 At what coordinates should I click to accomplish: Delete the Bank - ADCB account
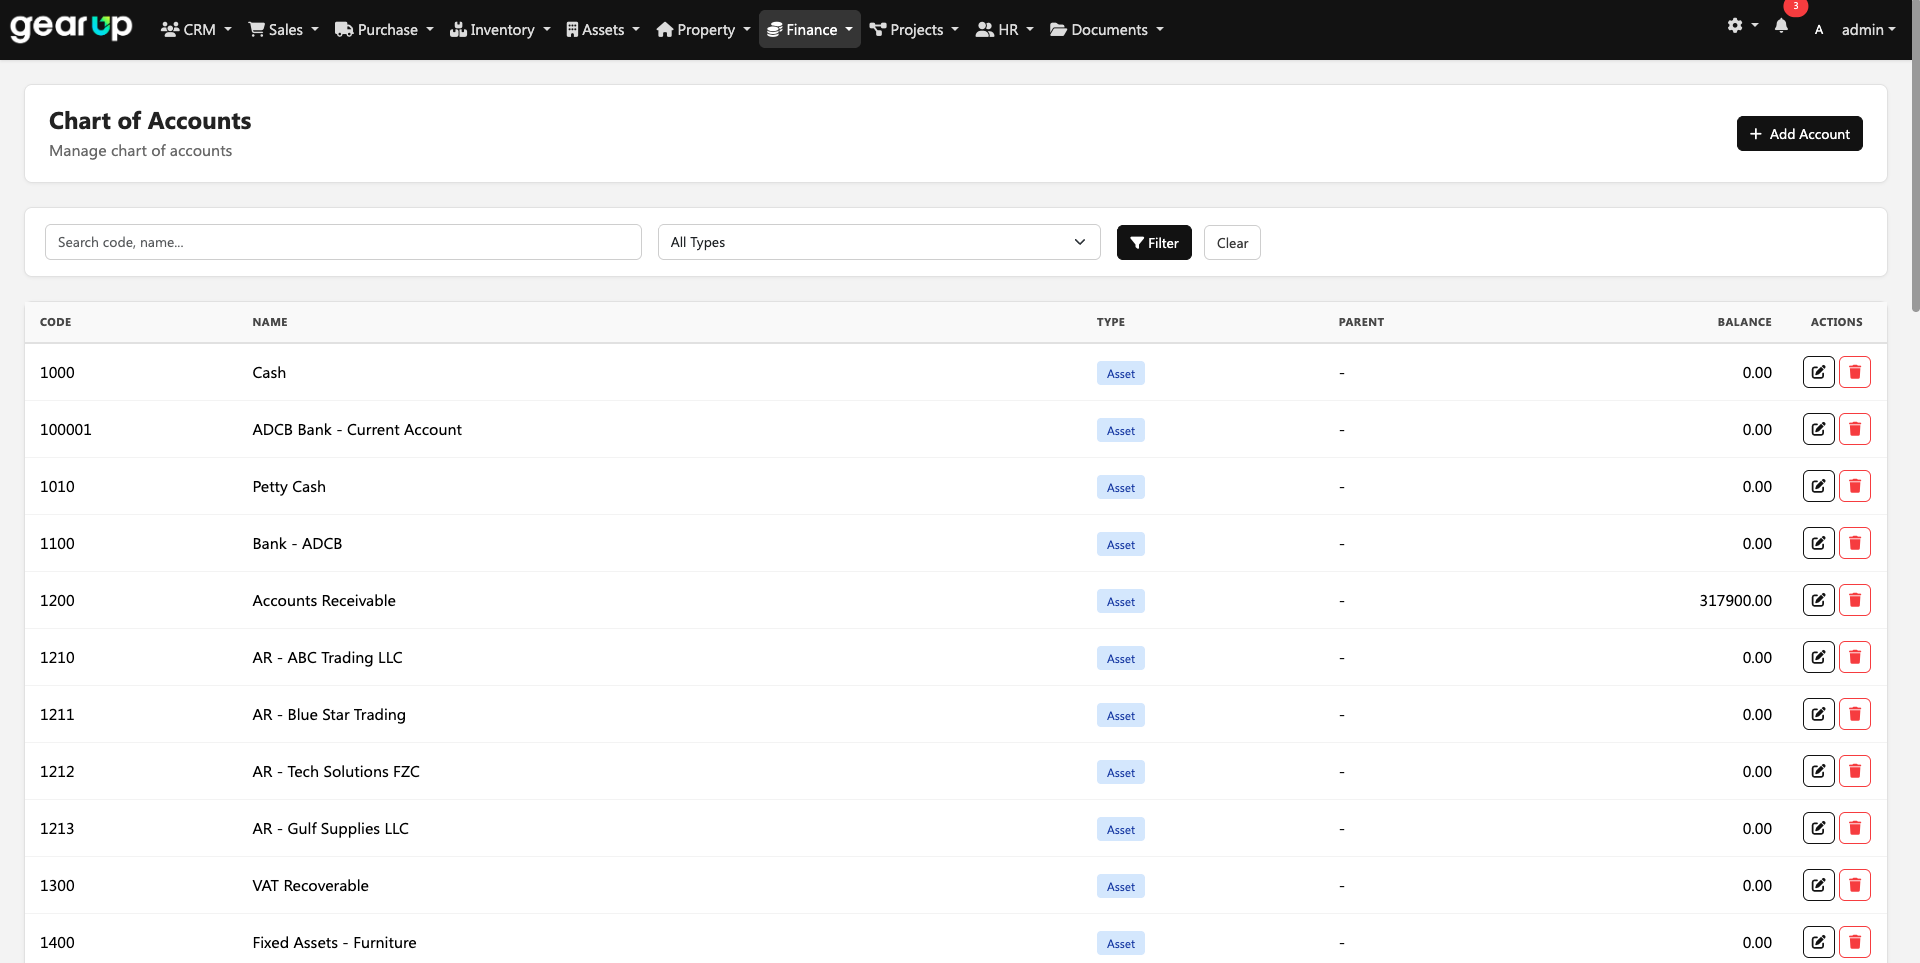click(1855, 543)
